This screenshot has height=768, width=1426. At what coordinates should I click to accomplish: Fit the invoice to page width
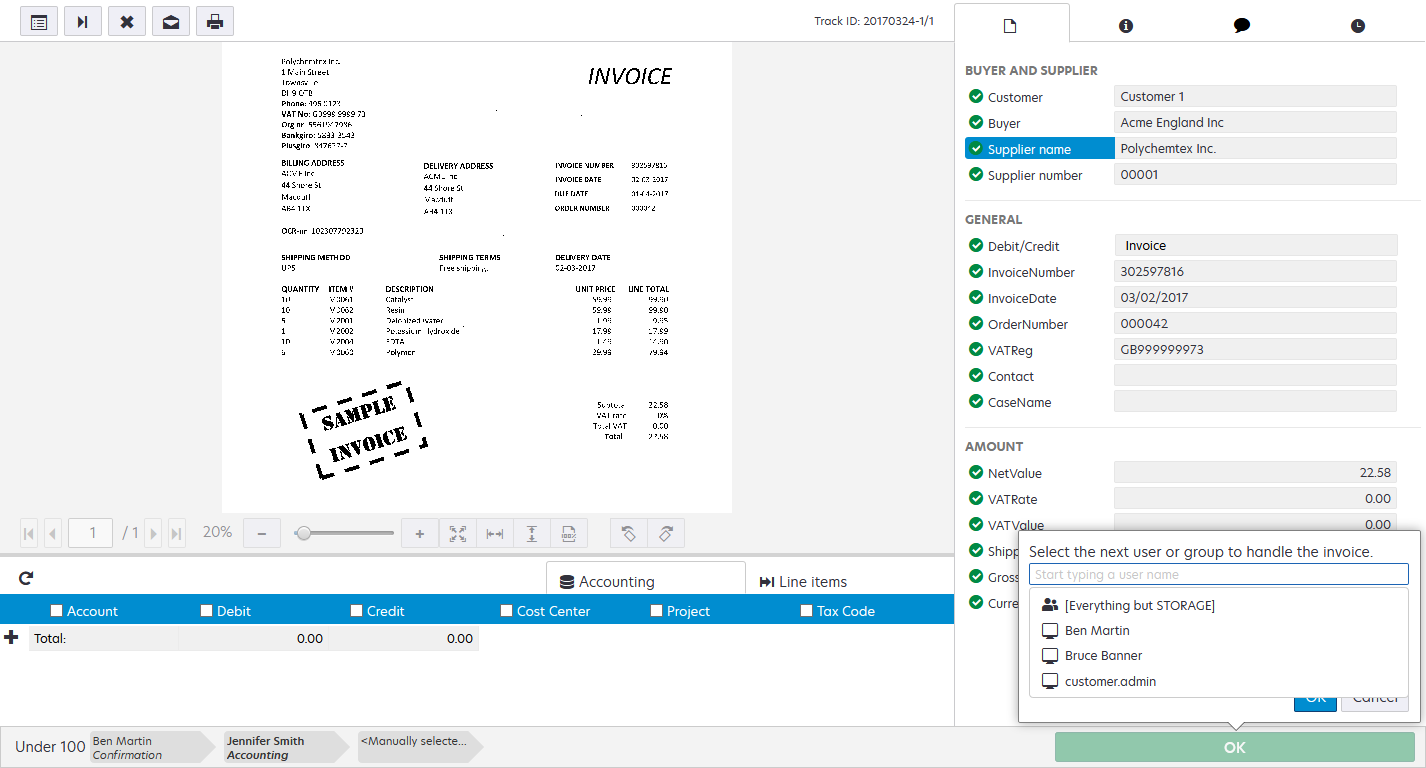point(494,533)
